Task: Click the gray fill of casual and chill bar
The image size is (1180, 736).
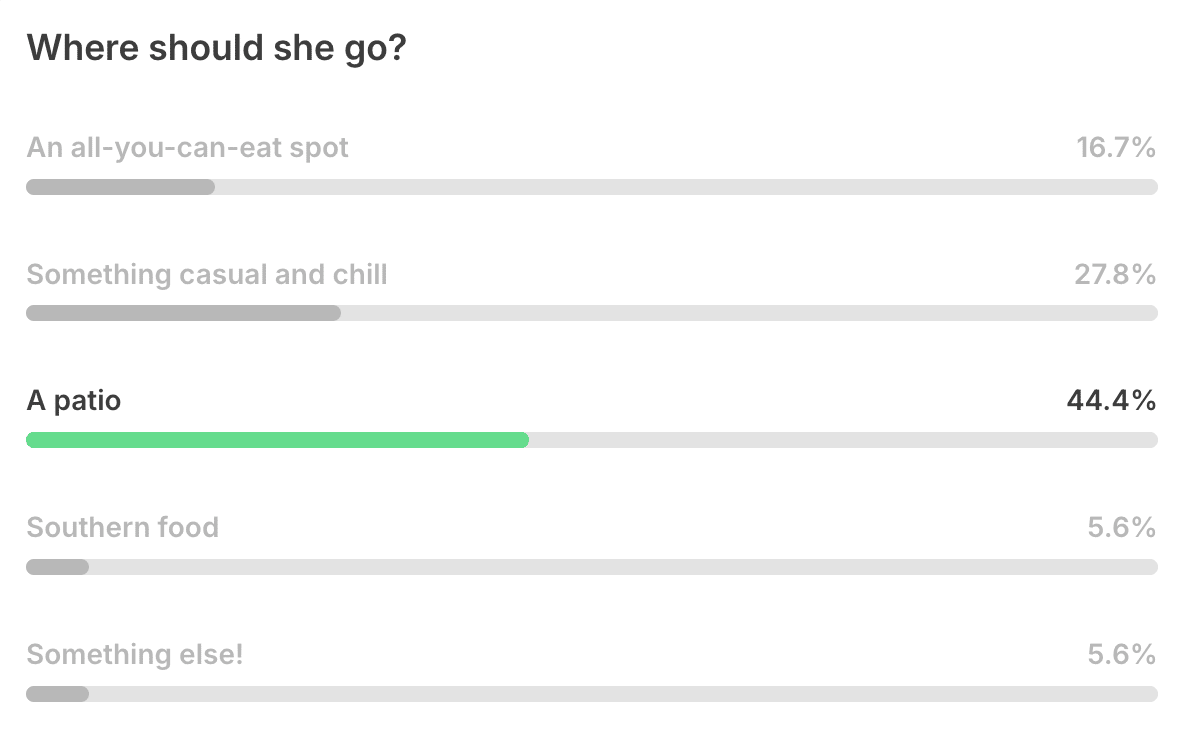Action: (x=184, y=313)
